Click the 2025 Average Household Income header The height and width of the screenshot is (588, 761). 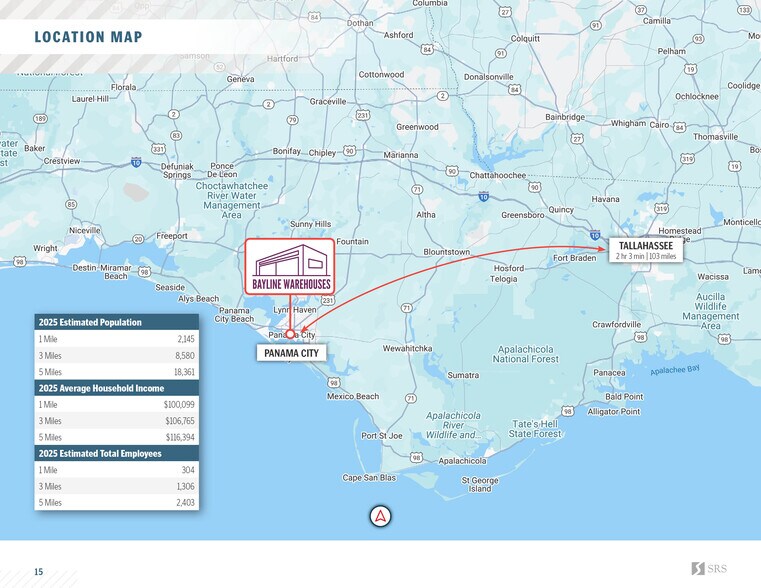coord(116,388)
